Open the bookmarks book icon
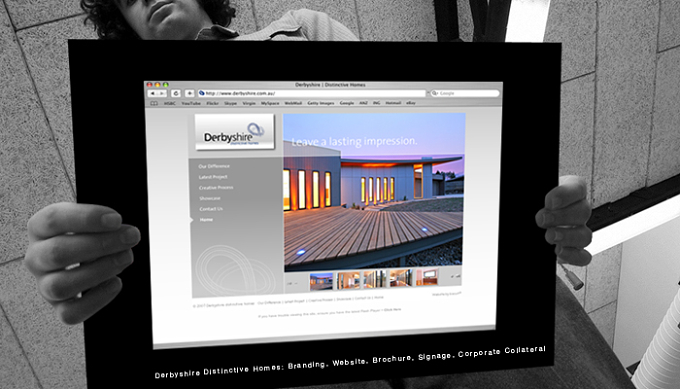680x389 pixels. coord(154,103)
